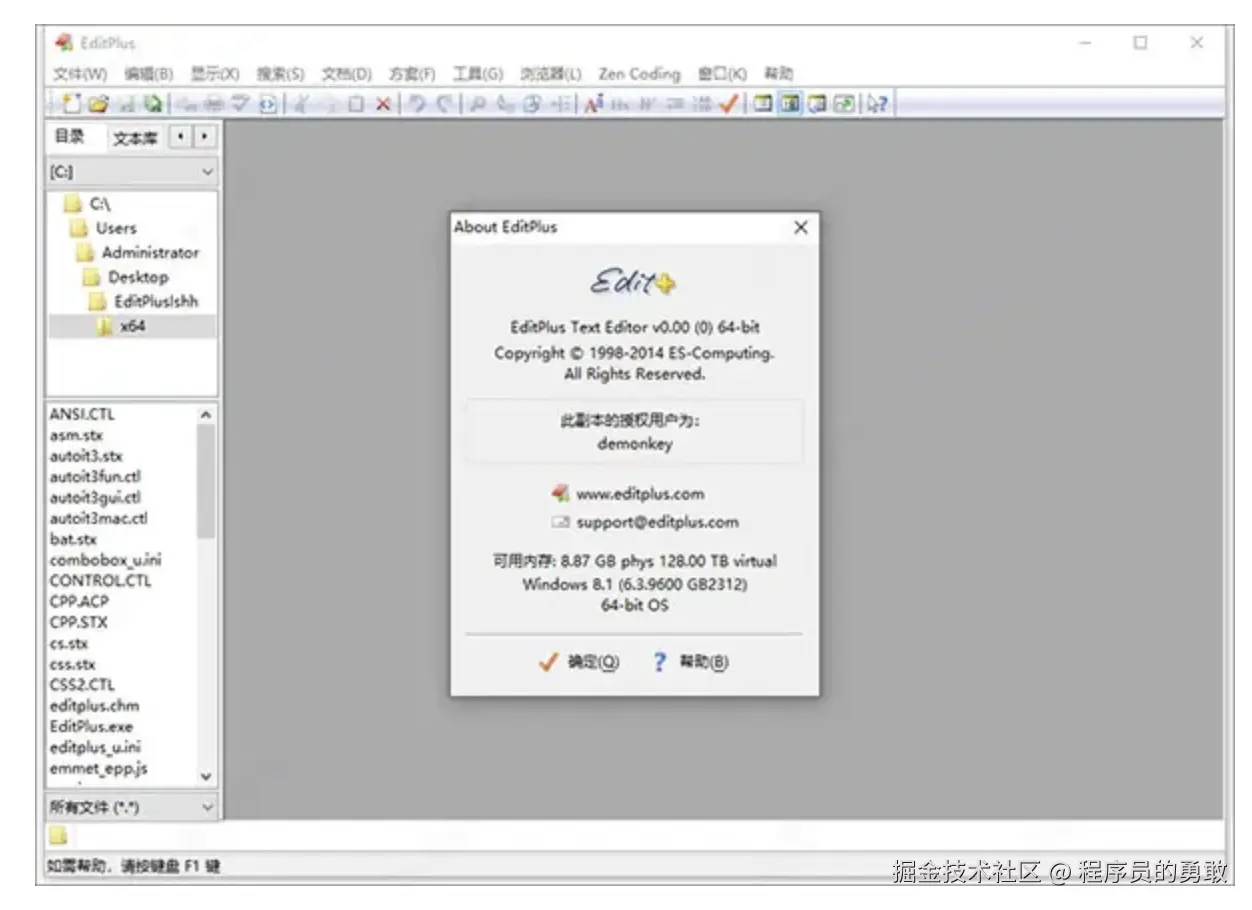The image size is (1252, 910).
Task: Open the 文档(D) menu
Action: pyautogui.click(x=346, y=74)
